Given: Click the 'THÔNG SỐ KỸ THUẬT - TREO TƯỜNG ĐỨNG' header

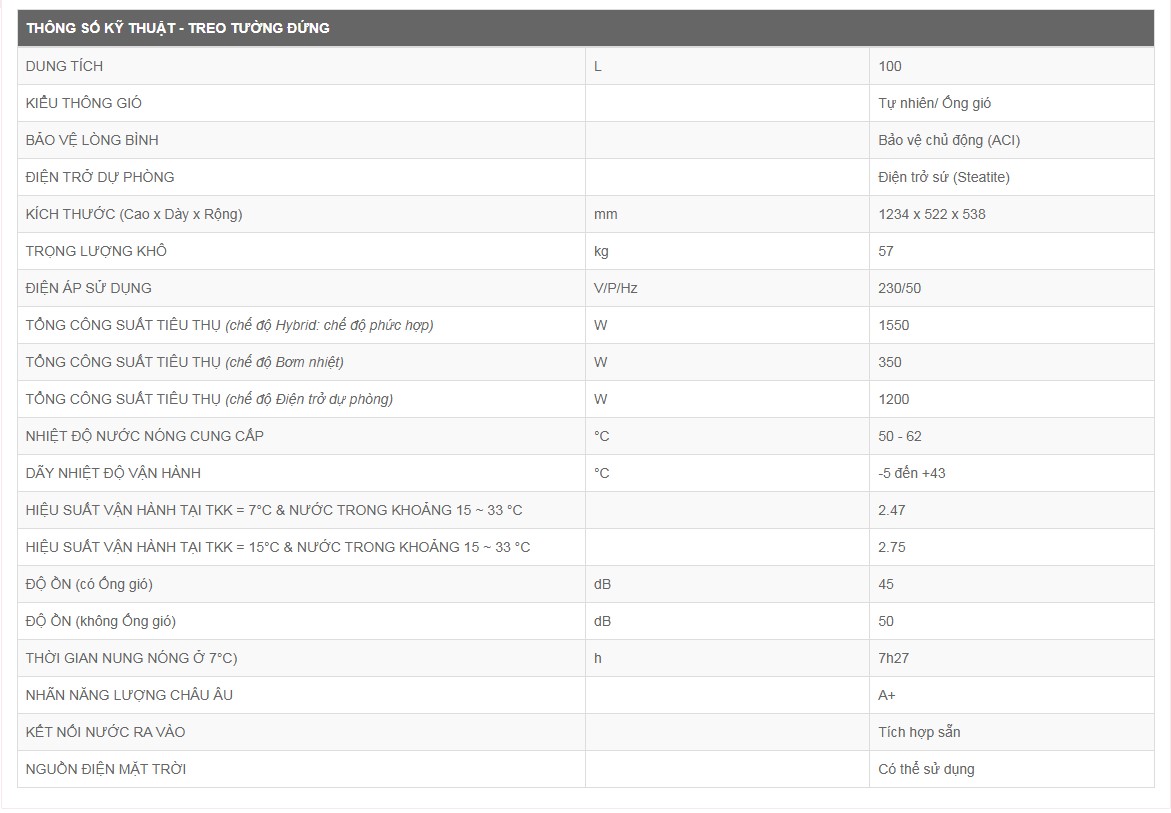Looking at the screenshot, I should pyautogui.click(x=178, y=28).
